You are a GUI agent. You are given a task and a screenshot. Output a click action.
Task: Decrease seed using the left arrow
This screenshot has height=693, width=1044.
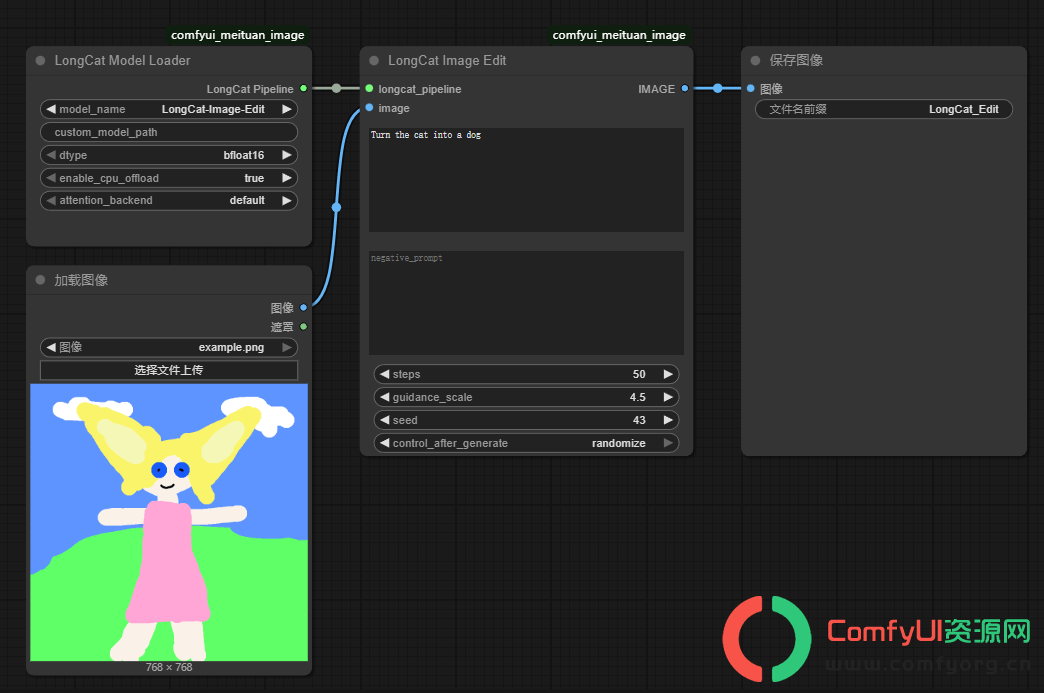[x=384, y=420]
